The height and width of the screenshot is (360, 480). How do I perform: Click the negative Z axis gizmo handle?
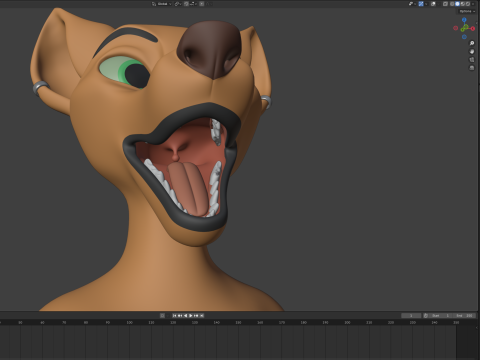(464, 37)
